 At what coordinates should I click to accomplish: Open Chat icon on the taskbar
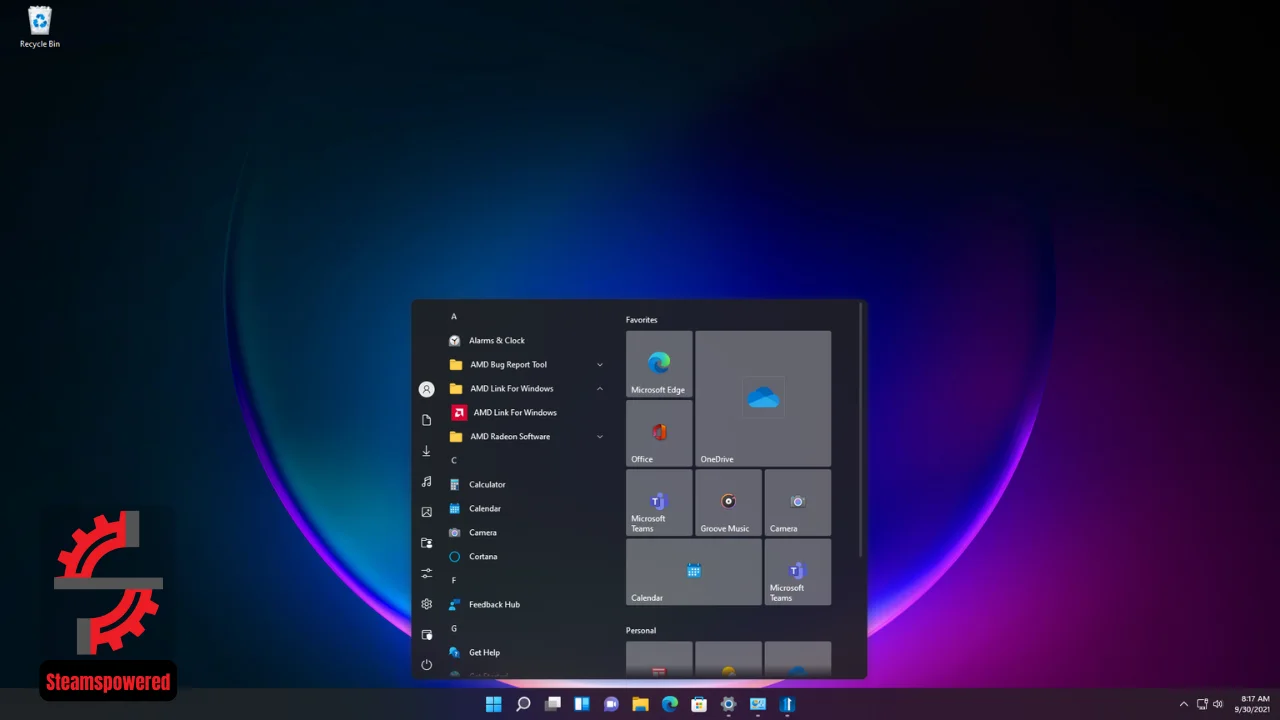pyautogui.click(x=611, y=704)
